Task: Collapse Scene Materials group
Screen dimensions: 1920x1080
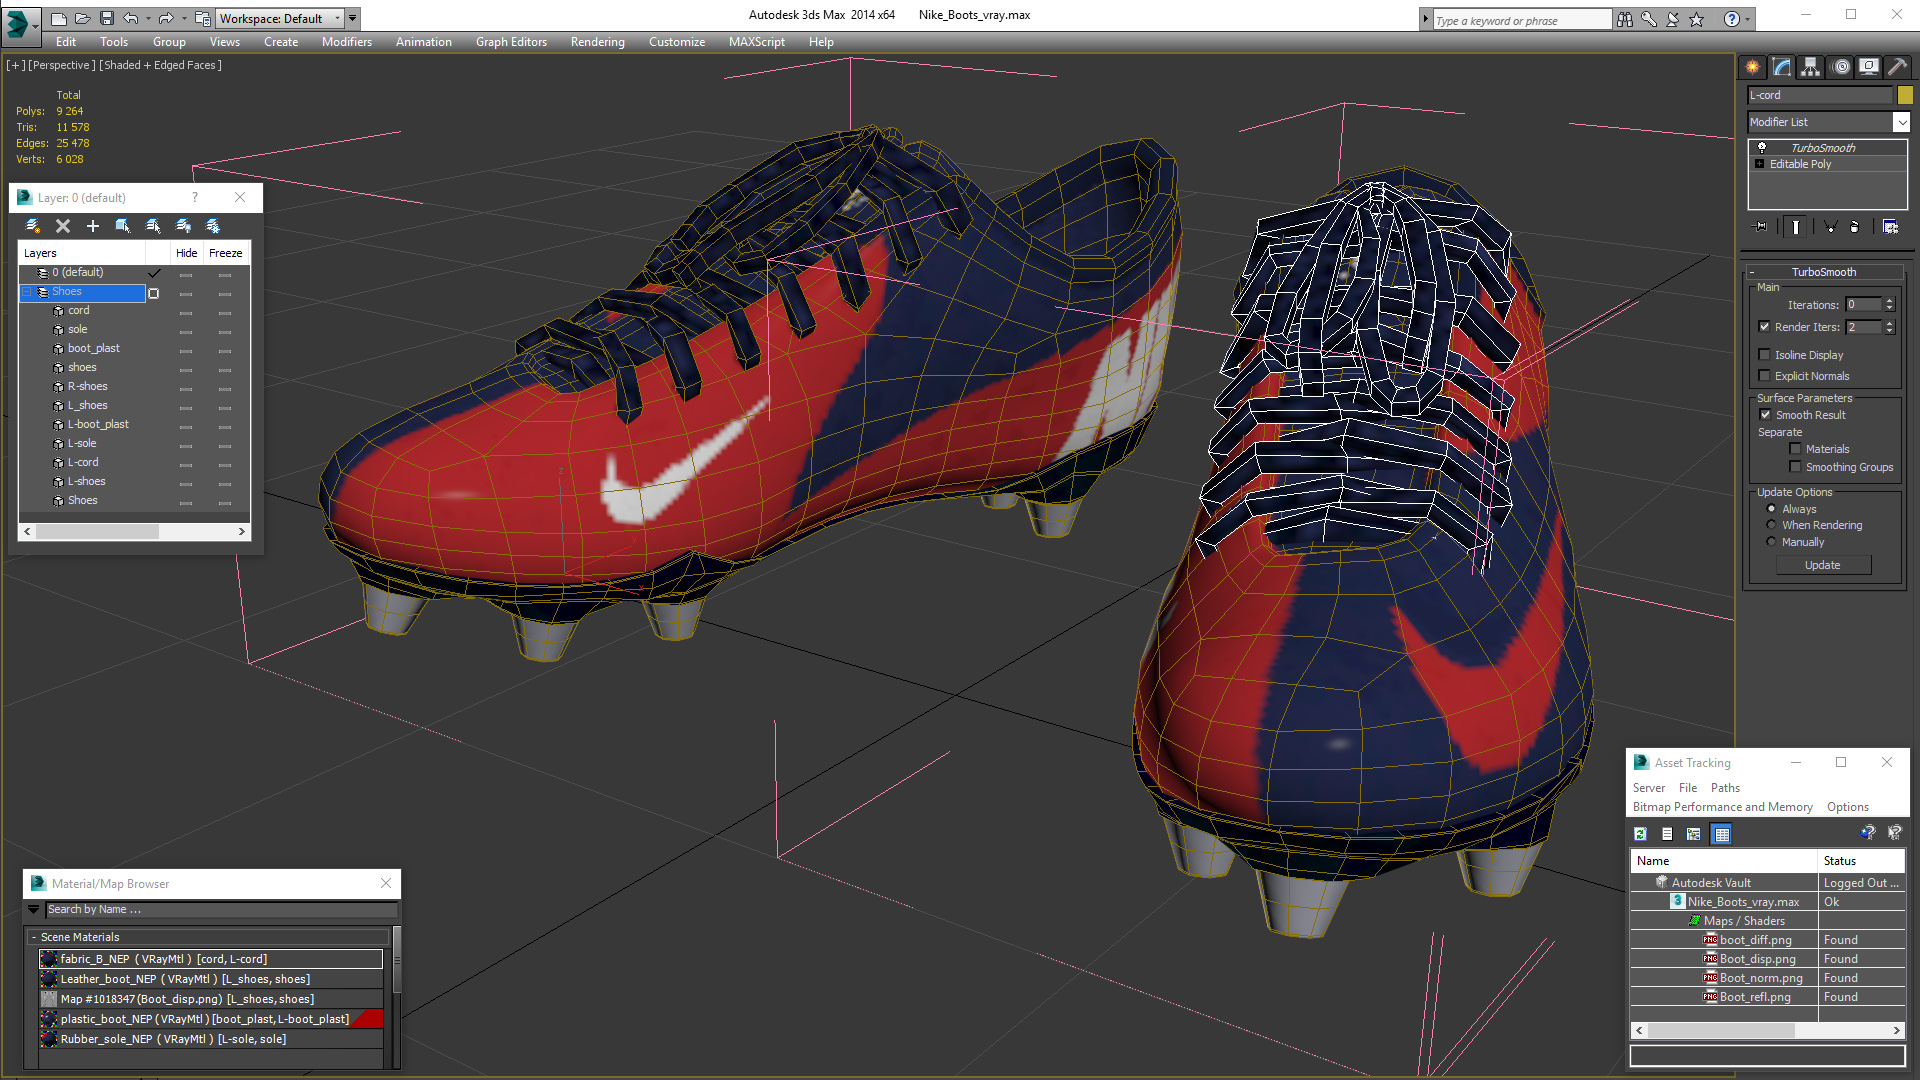Action: click(33, 937)
